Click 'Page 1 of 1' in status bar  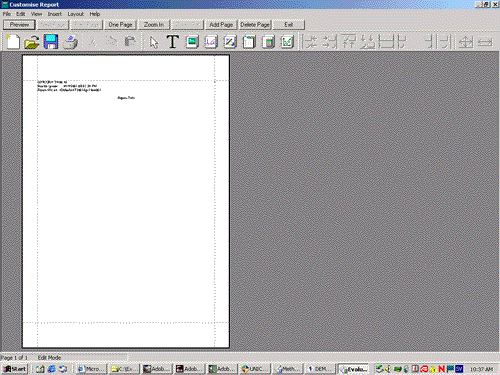tap(14, 357)
